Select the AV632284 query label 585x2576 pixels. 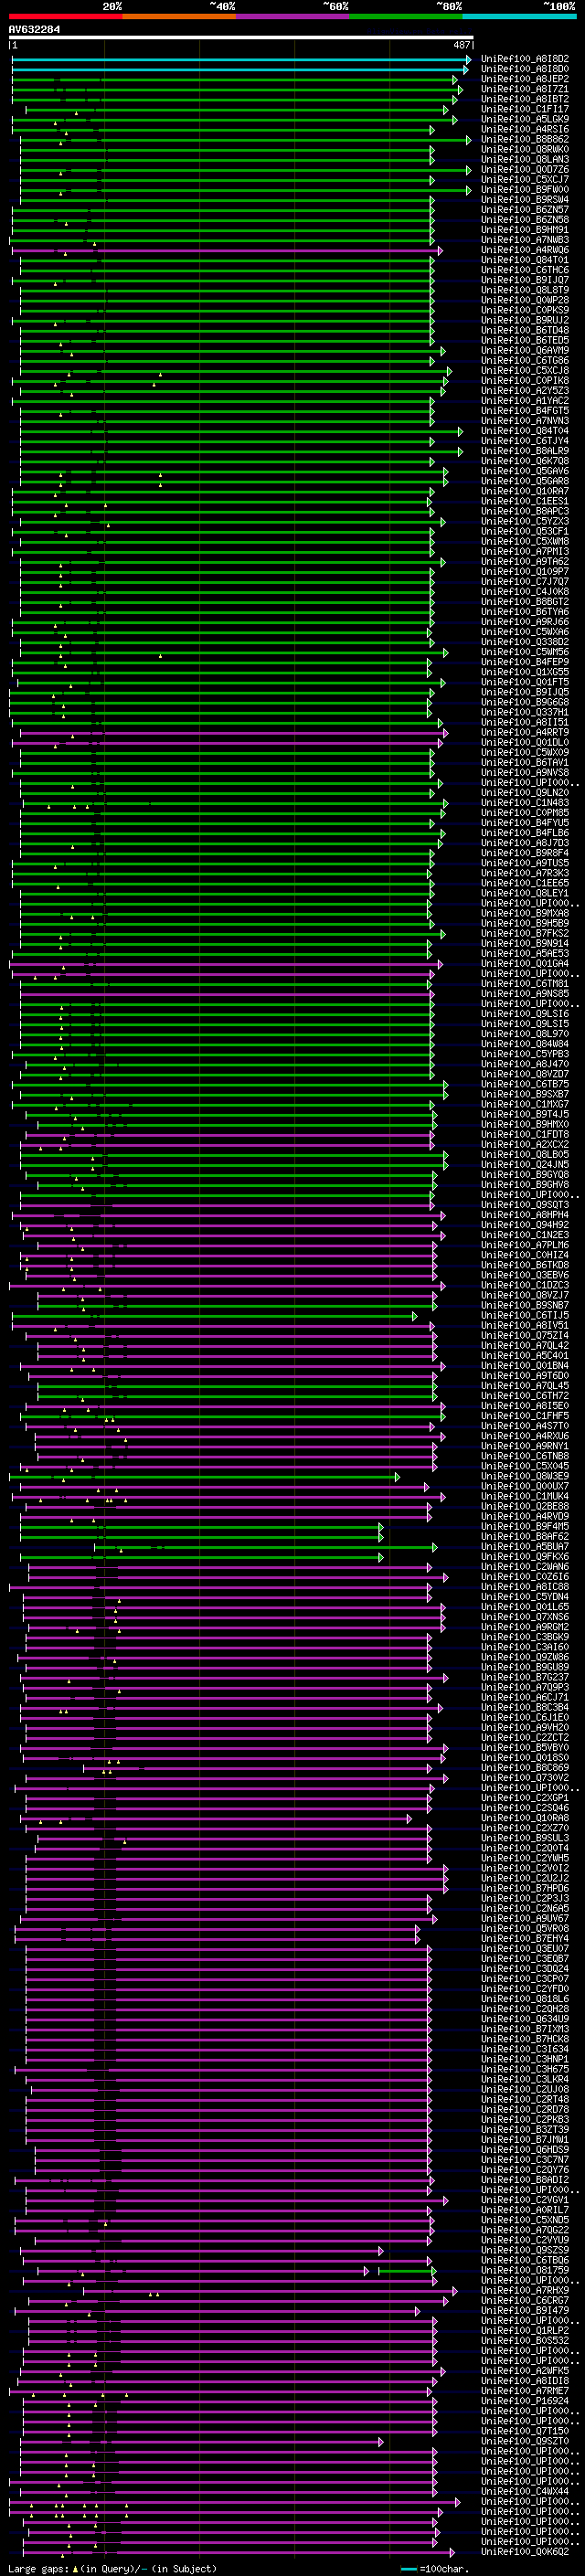pos(34,29)
